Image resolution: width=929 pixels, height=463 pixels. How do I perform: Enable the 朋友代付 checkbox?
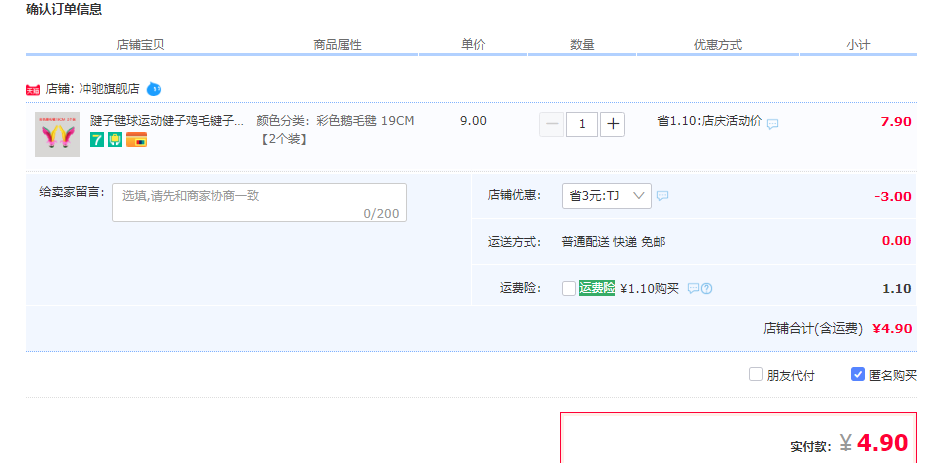tap(755, 374)
